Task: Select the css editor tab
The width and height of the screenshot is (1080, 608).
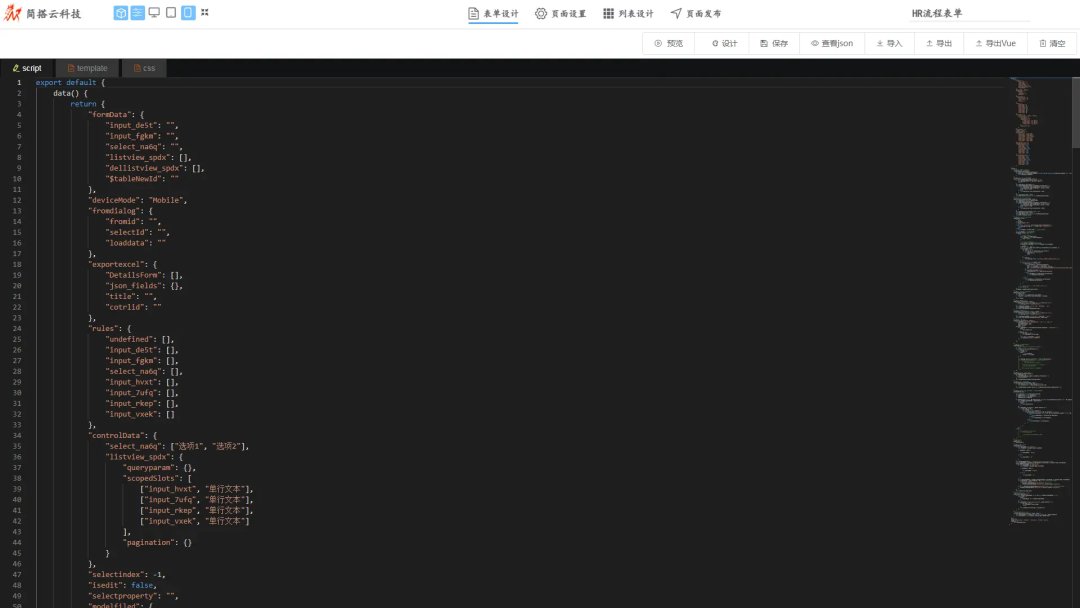Action: 144,68
